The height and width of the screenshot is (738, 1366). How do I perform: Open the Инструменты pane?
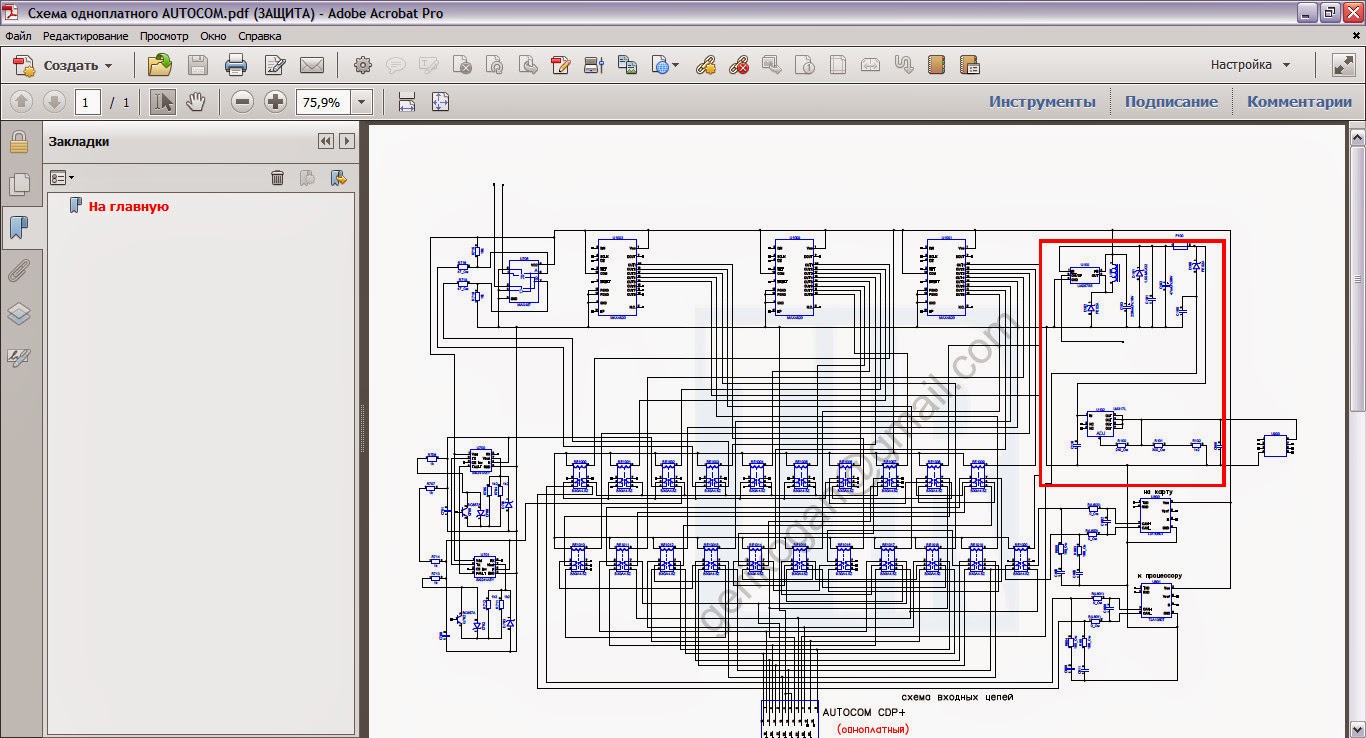(1042, 101)
